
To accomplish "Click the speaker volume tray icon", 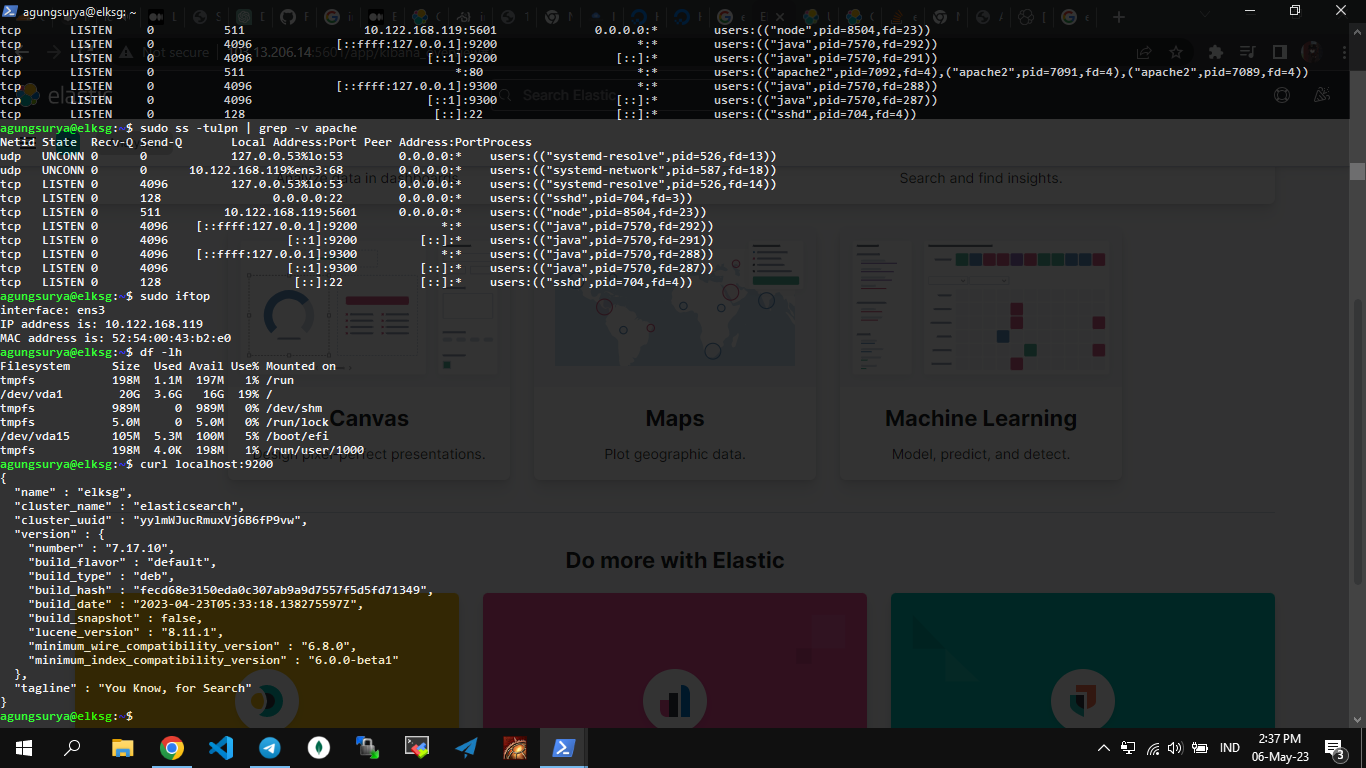I will click(x=1174, y=748).
